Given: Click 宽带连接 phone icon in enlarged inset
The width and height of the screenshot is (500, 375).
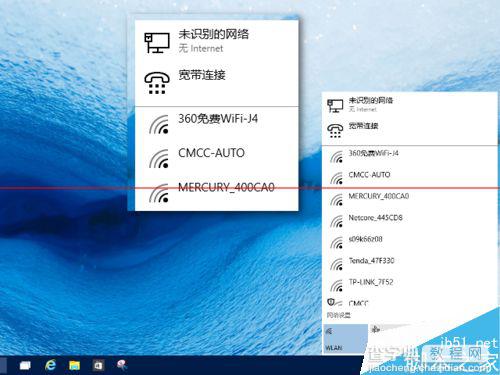Looking at the screenshot, I should 157,83.
